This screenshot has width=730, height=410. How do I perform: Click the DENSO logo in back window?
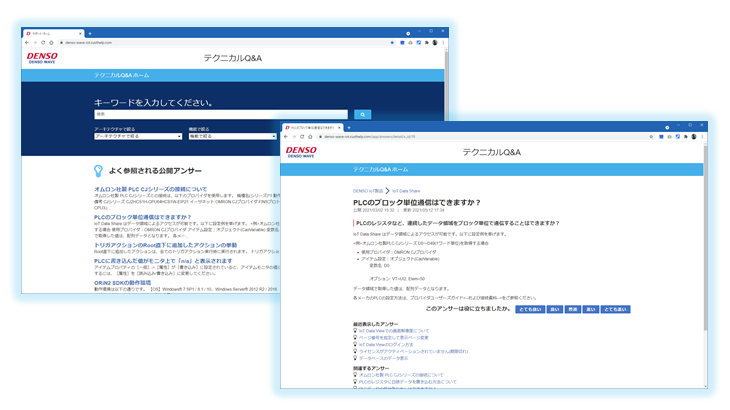tap(42, 58)
